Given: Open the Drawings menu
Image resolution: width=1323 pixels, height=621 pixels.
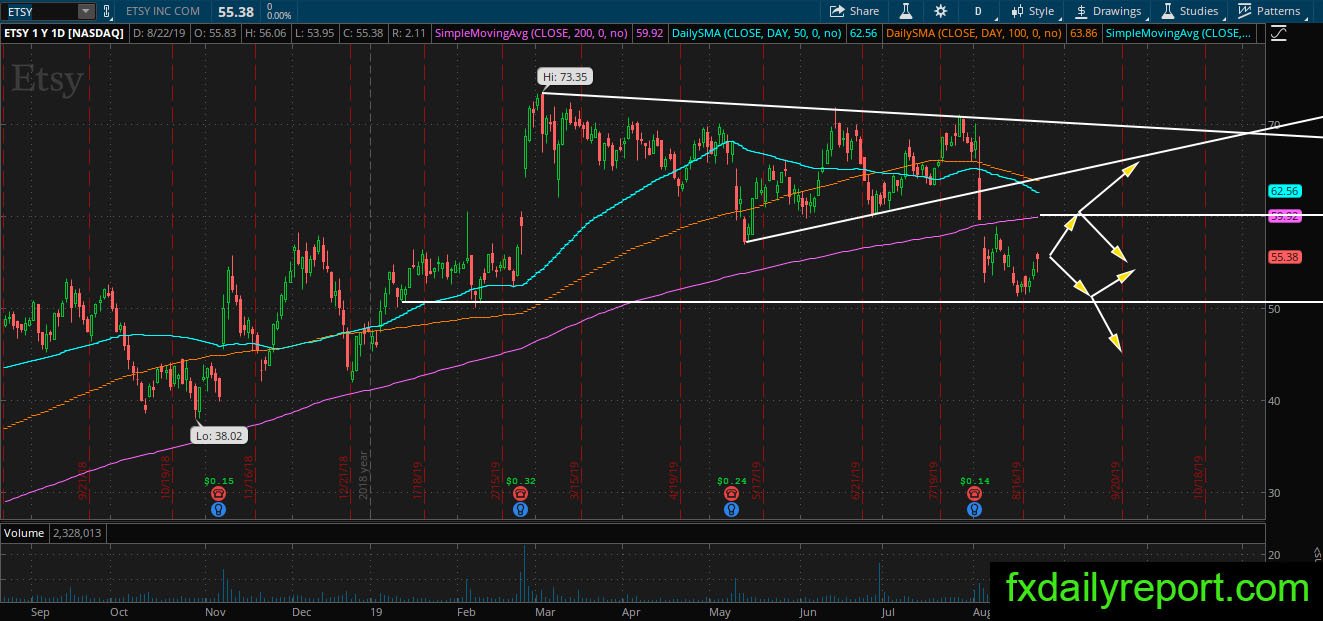Looking at the screenshot, I should [x=1108, y=11].
